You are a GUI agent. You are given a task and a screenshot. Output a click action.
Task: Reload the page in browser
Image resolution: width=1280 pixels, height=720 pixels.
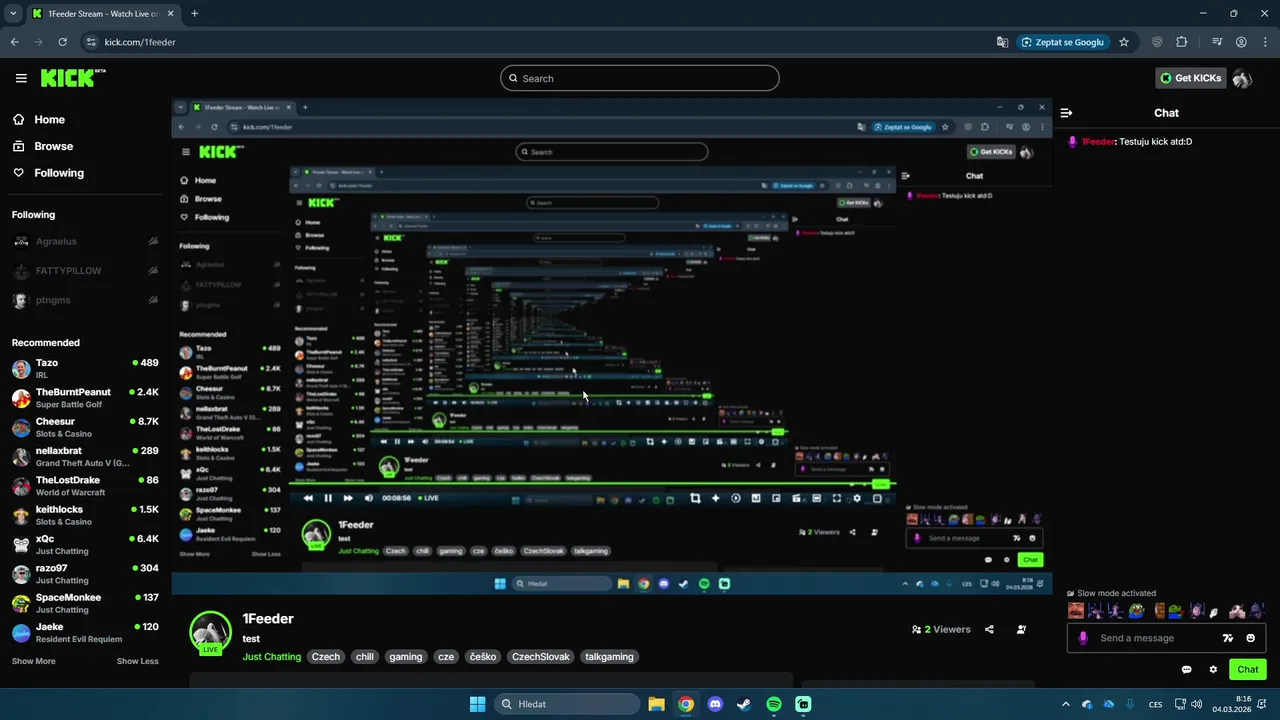(62, 42)
